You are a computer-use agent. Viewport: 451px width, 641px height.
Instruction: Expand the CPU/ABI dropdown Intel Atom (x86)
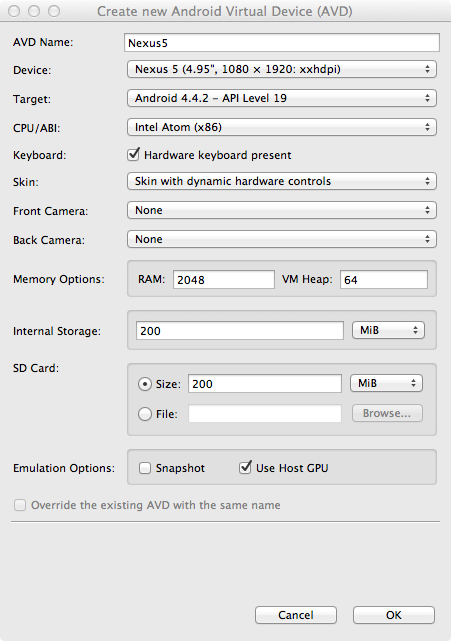coord(282,127)
